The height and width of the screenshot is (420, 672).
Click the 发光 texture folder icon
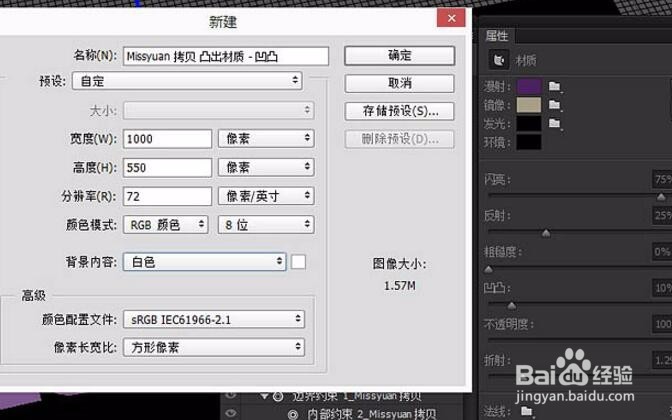tap(555, 123)
